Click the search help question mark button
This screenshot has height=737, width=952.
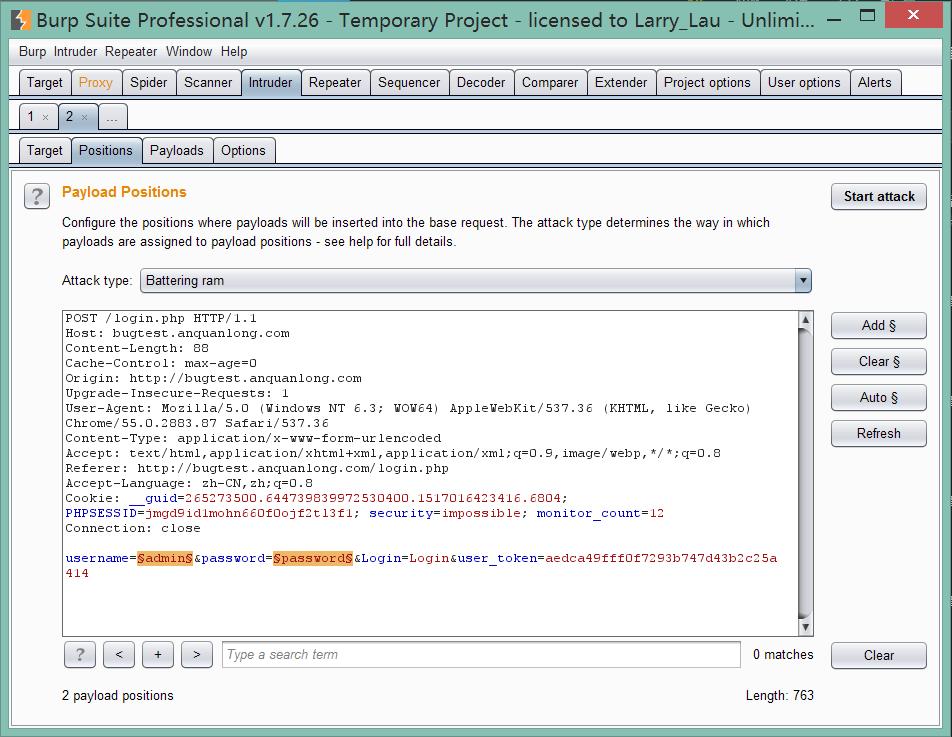[79, 655]
